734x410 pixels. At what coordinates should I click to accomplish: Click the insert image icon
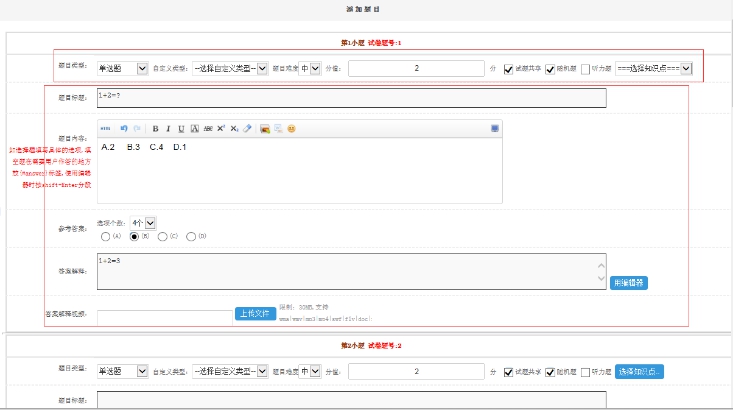click(264, 129)
